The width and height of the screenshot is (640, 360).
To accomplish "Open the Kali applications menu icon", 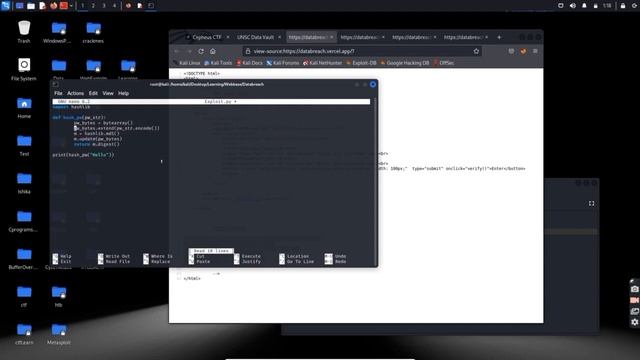I will tap(5, 5).
